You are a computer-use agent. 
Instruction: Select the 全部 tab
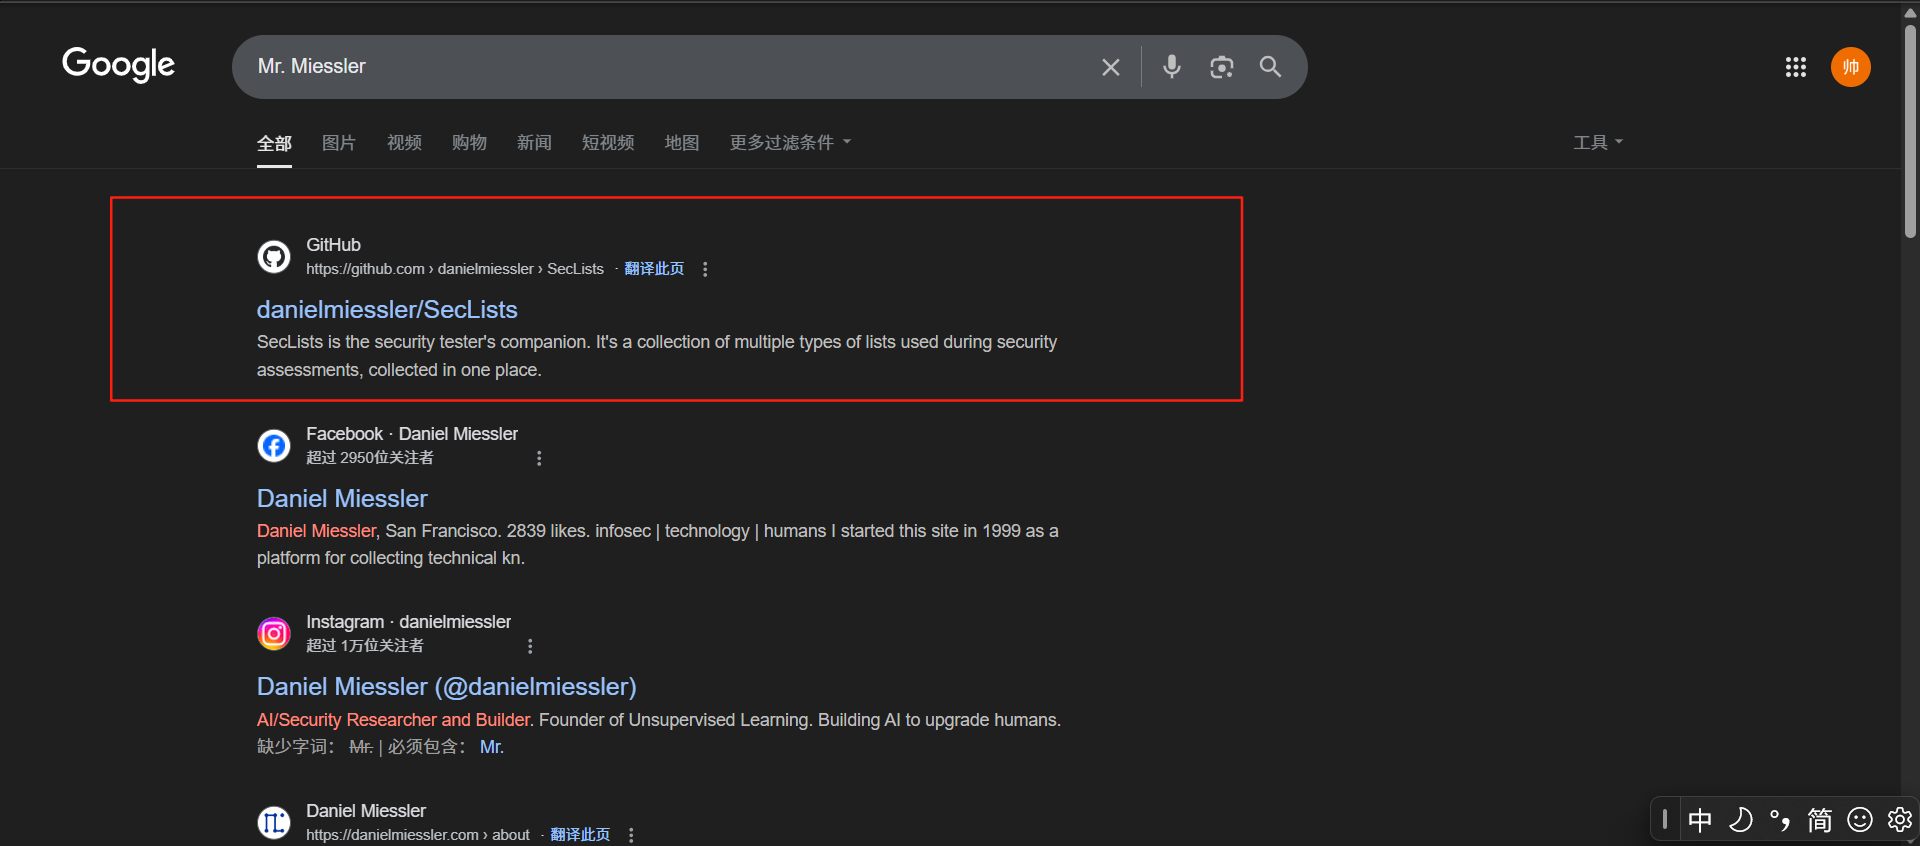tap(274, 143)
